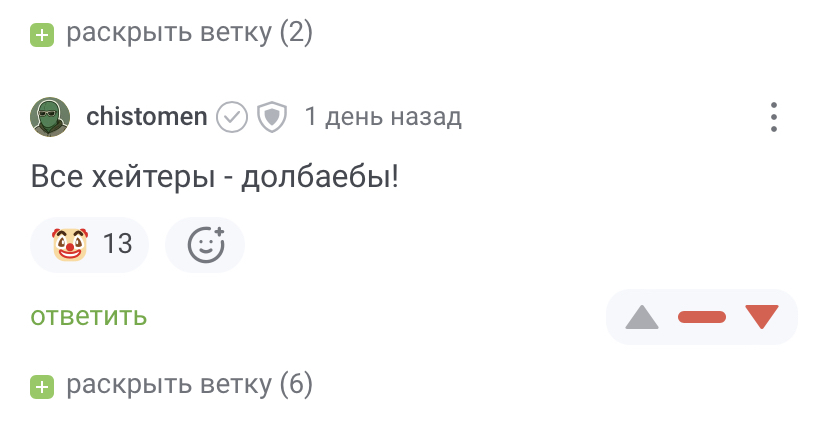Click the green plus icon beside branch (6)
This screenshot has width=828, height=423.
[41, 385]
